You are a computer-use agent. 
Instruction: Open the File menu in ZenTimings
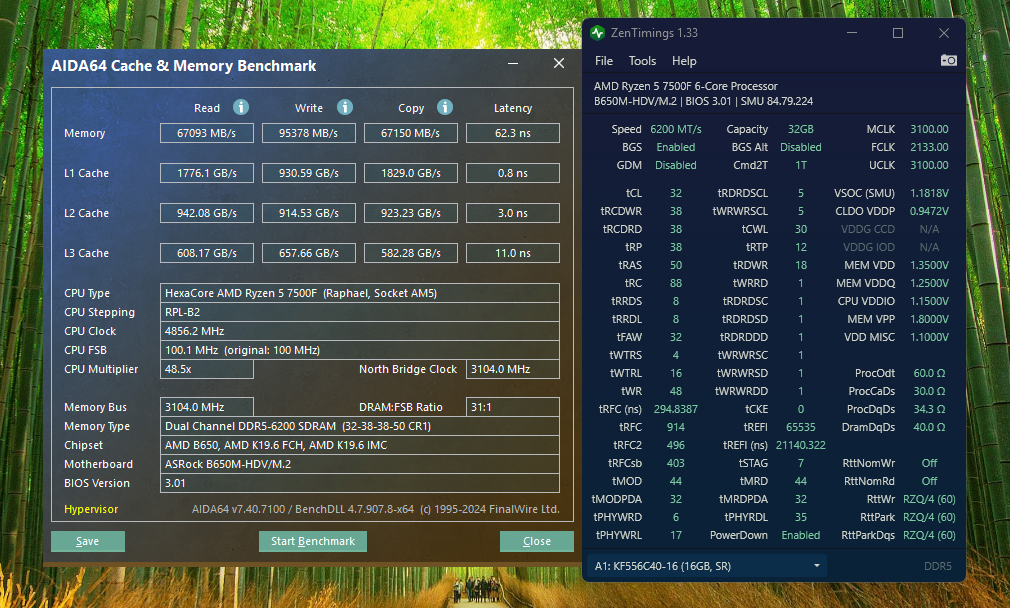click(x=604, y=61)
